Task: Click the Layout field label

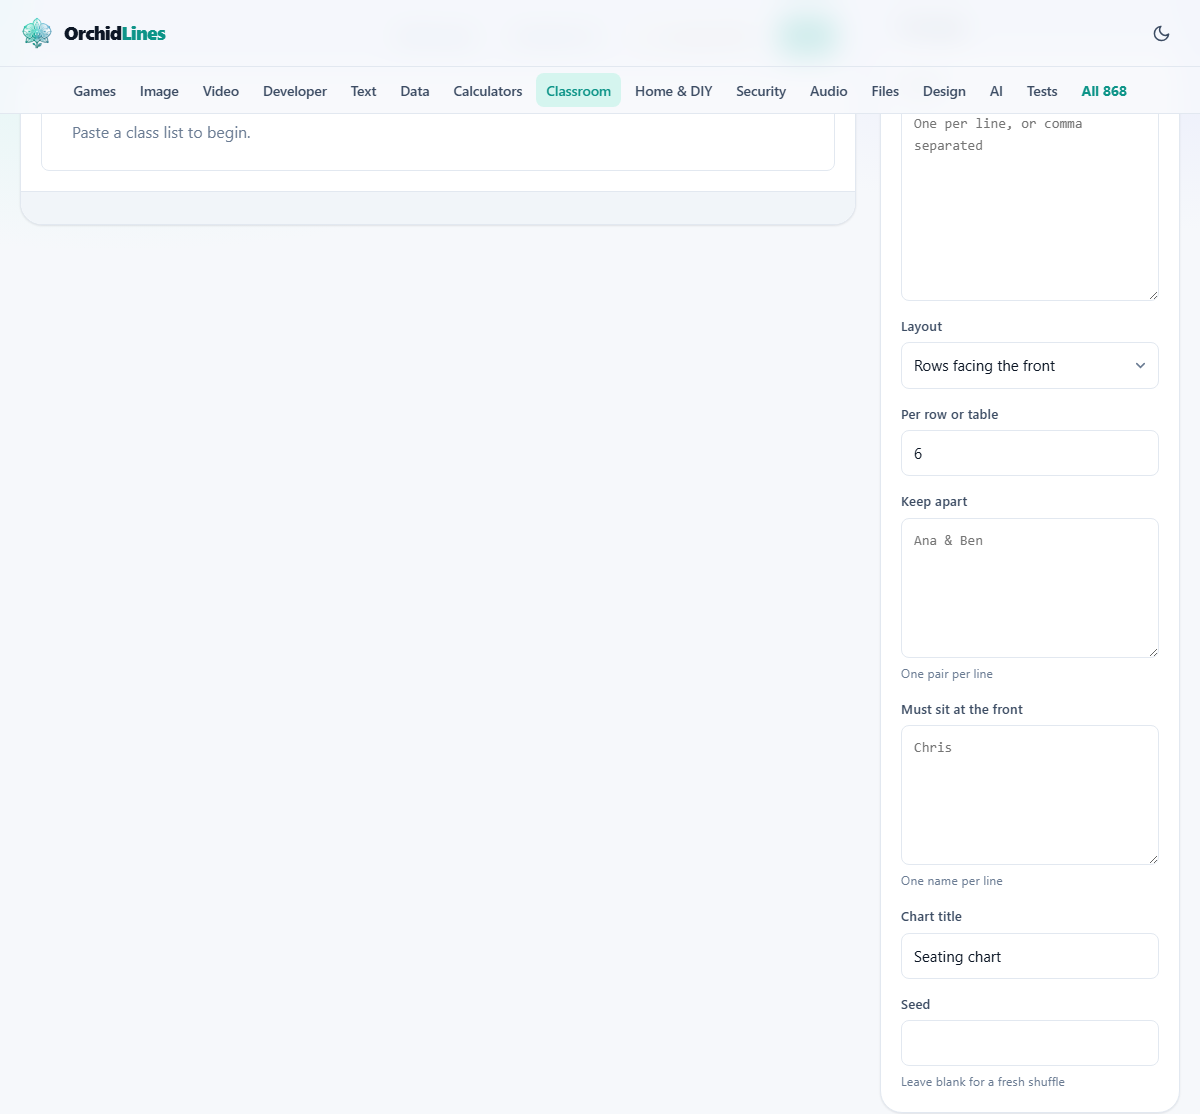Action: pos(921,327)
